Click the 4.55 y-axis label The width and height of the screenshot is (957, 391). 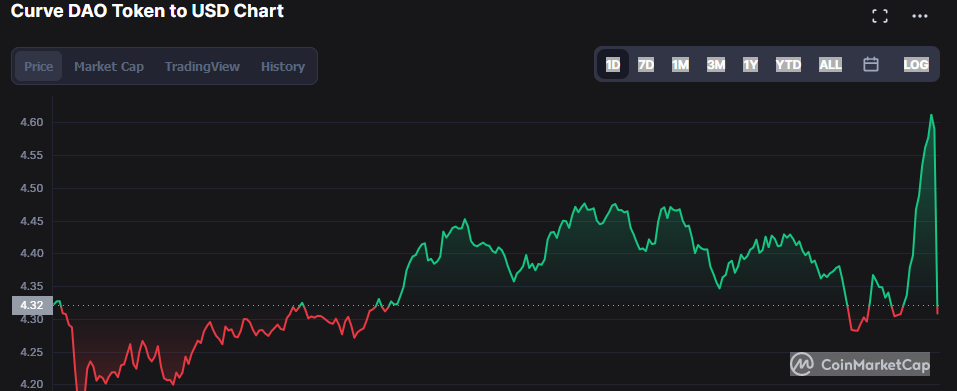coord(32,156)
